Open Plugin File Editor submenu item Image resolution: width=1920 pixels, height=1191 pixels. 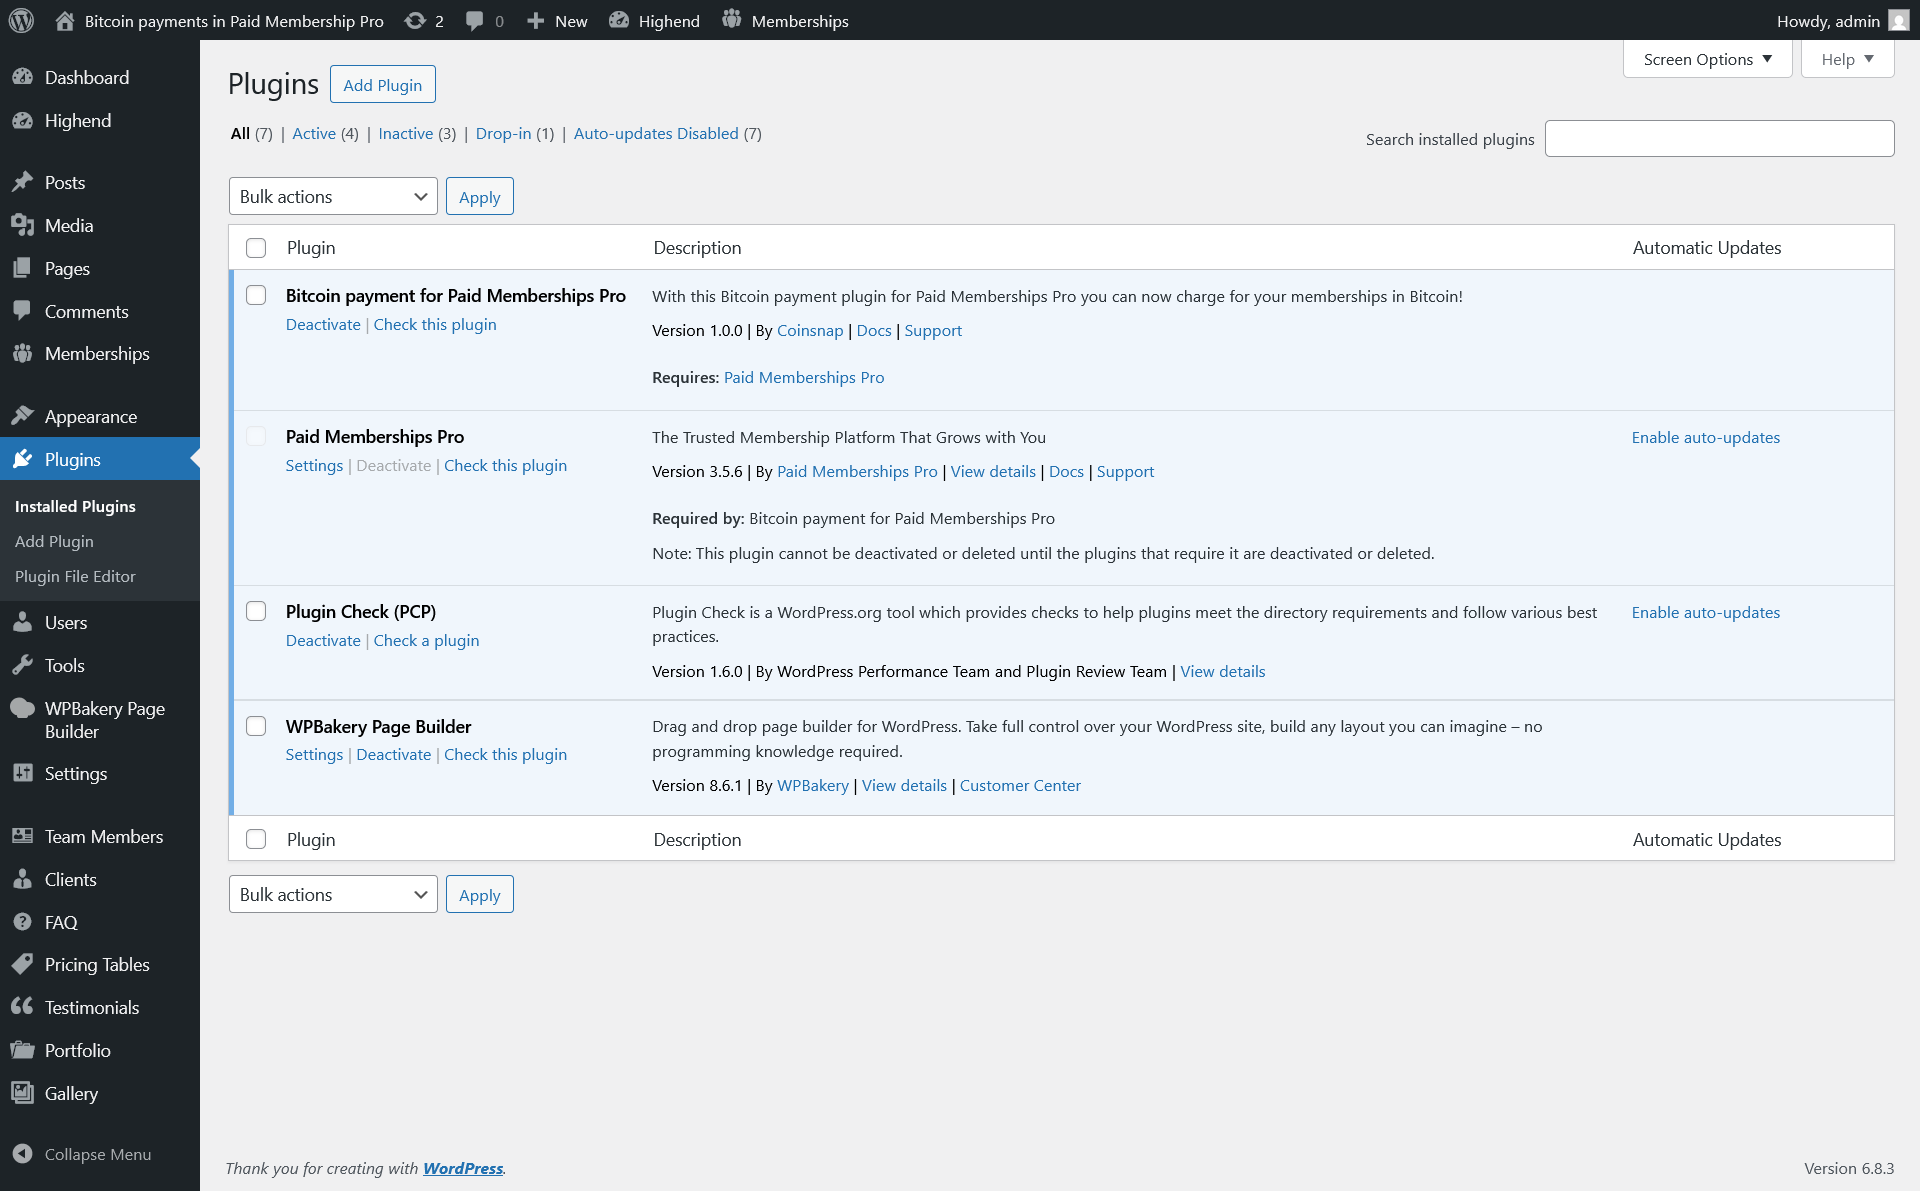click(75, 576)
